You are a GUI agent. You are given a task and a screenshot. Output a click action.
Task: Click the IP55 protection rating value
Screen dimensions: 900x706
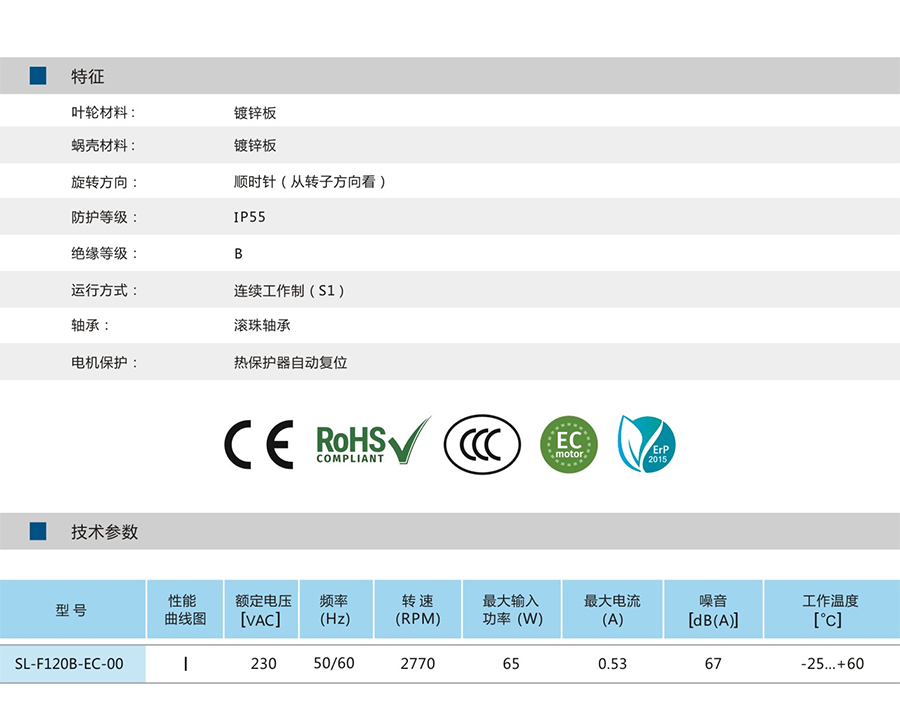click(250, 217)
